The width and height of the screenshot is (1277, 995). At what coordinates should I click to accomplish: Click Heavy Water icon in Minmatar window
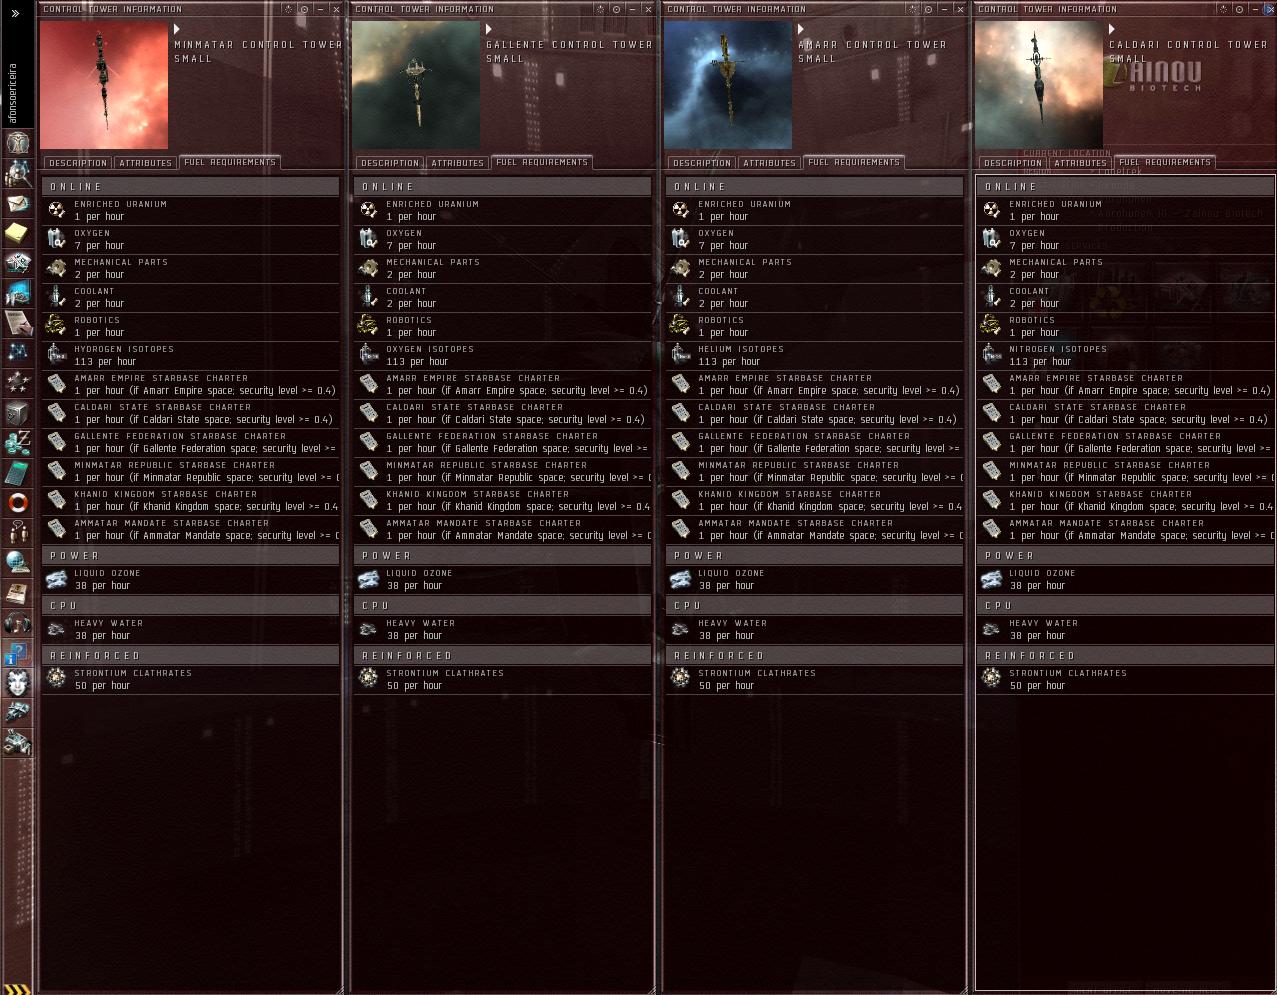click(x=57, y=629)
